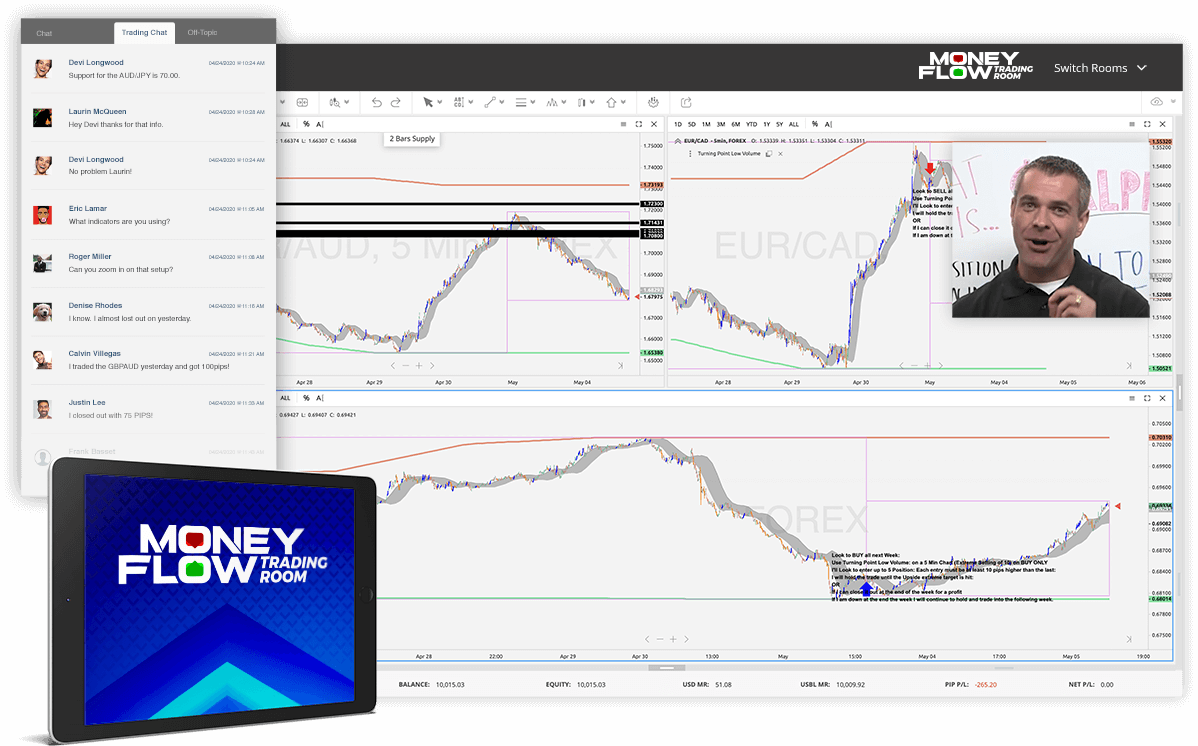Copy the Turning Point Low Volume indicator
The image size is (1198, 746).
point(769,154)
